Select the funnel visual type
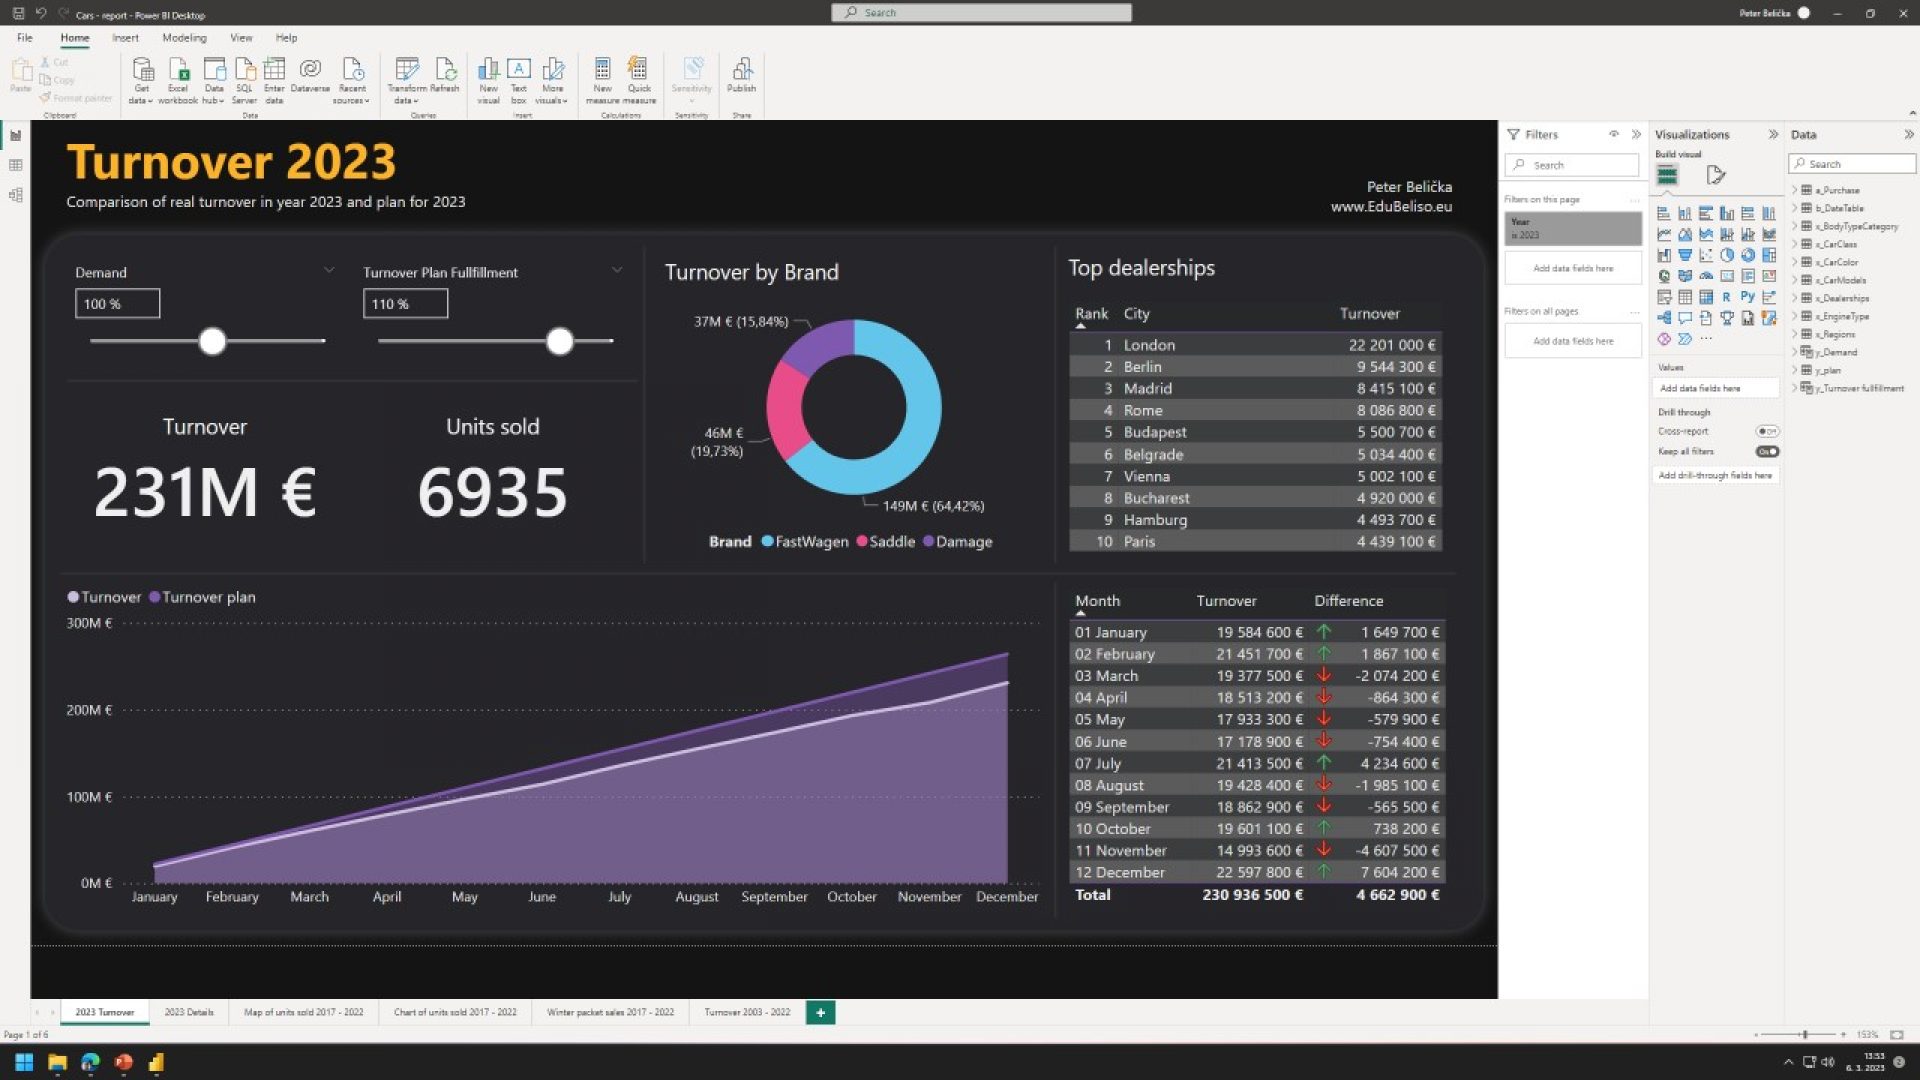1920x1080 pixels. [1685, 255]
